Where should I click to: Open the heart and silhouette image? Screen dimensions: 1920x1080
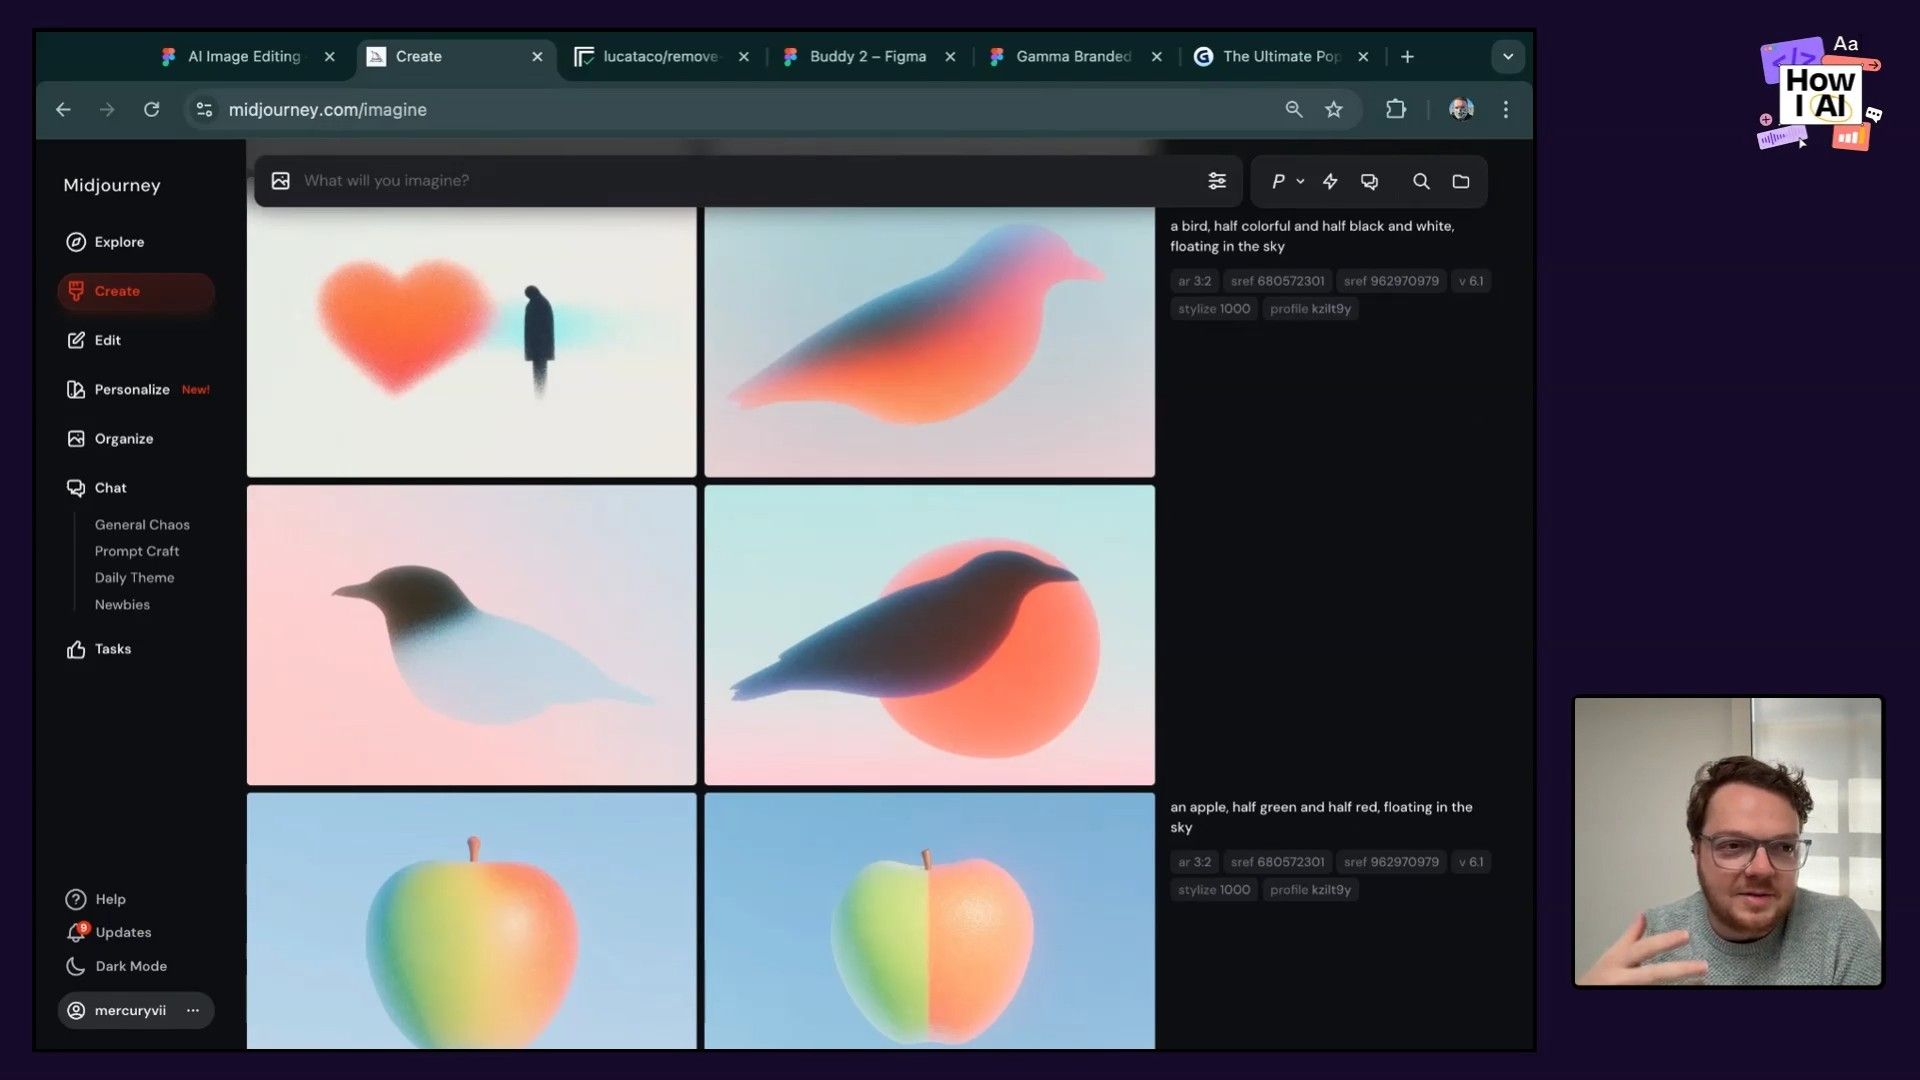472,341
